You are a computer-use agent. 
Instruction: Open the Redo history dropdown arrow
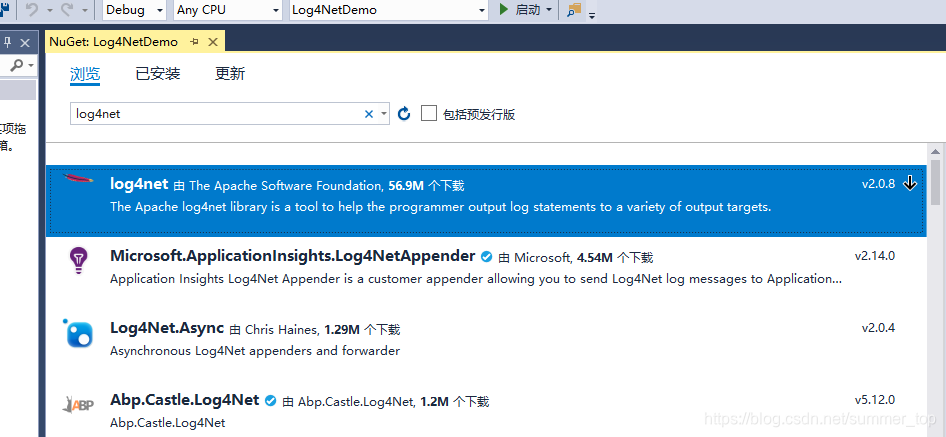click(84, 11)
